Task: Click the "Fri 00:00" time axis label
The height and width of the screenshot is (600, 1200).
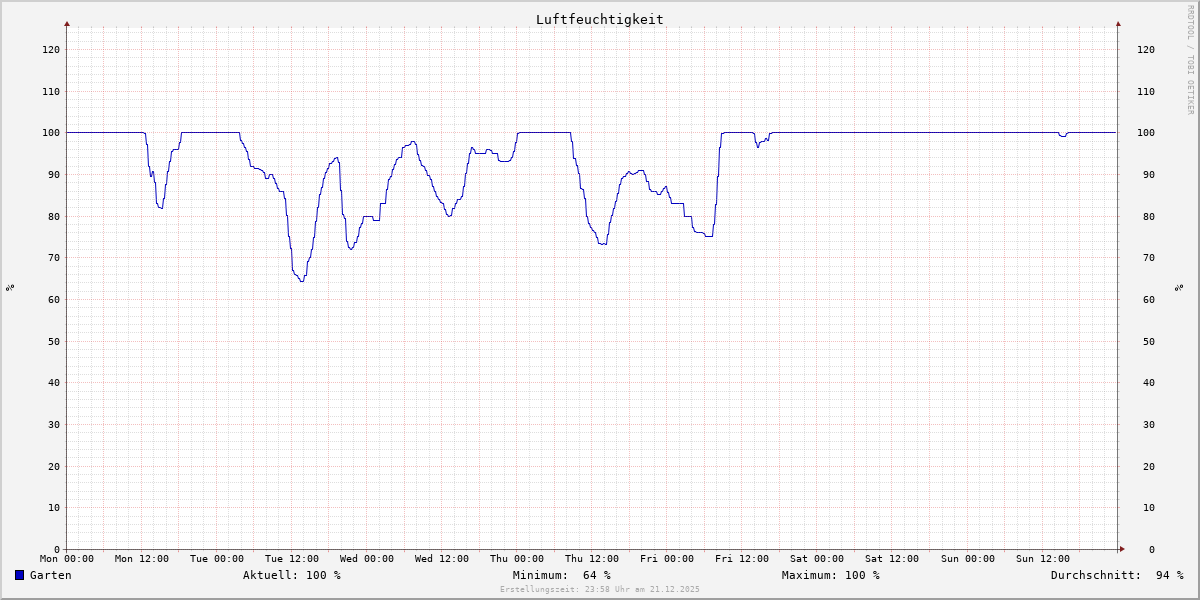Action: pyautogui.click(x=667, y=559)
